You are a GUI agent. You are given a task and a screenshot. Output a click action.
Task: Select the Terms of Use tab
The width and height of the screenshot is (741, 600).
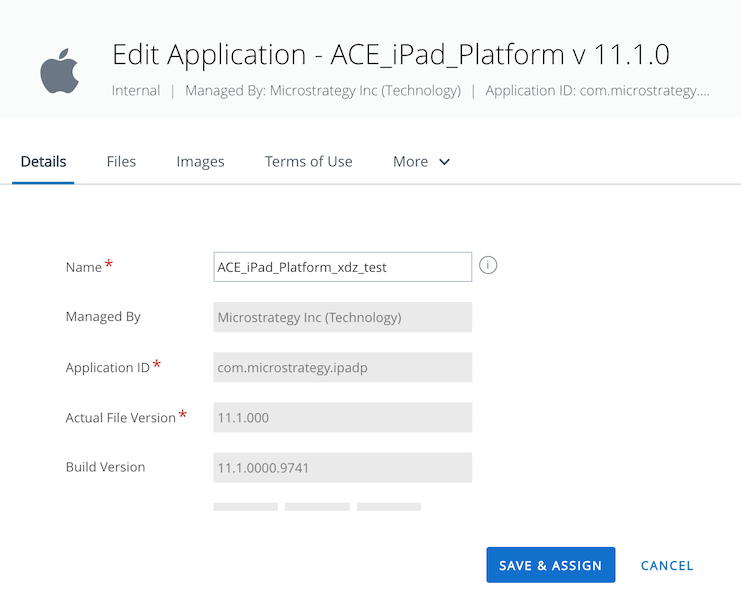click(308, 162)
